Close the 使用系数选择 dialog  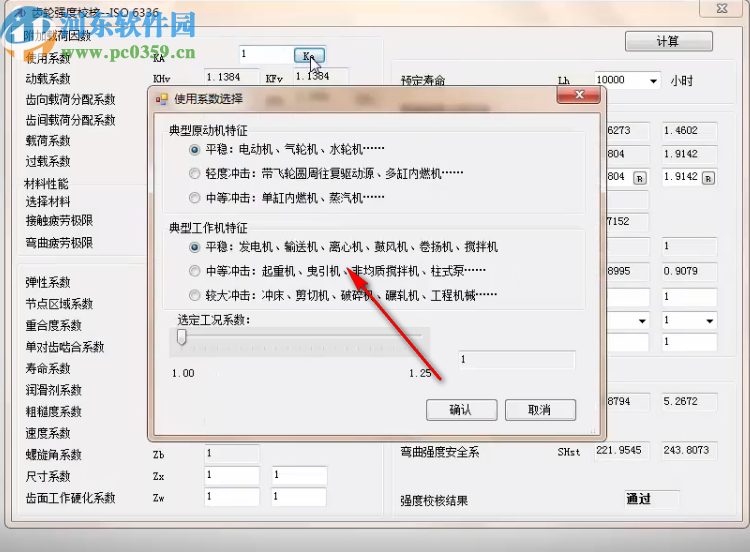579,95
